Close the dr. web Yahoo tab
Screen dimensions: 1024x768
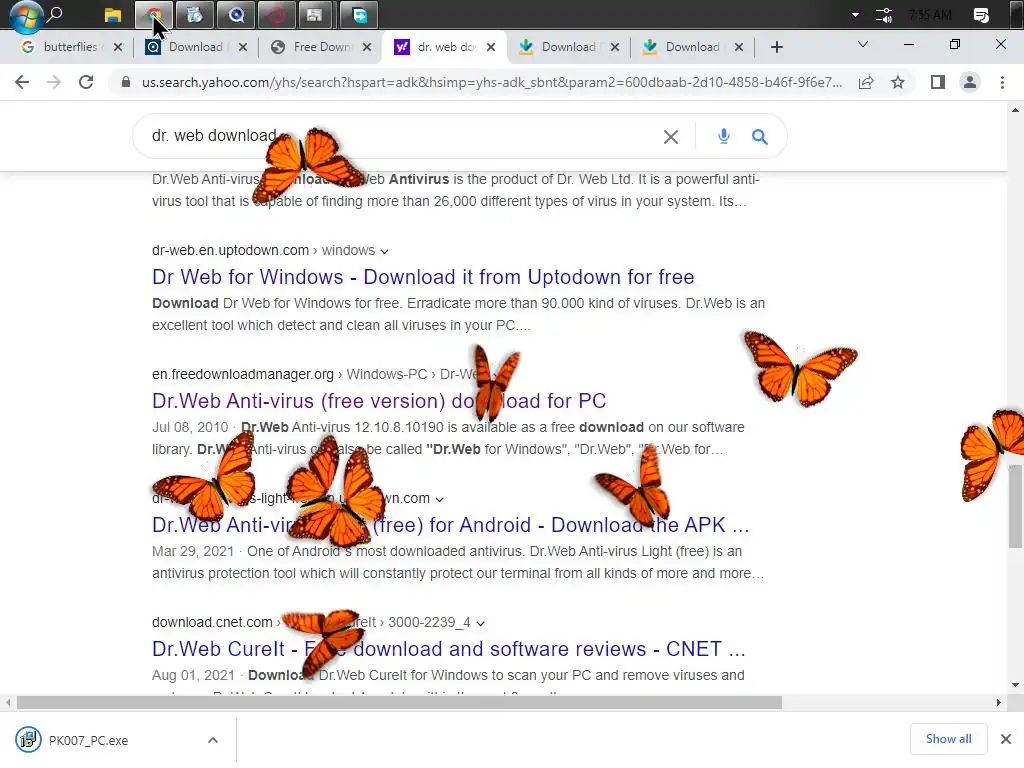[x=491, y=47]
